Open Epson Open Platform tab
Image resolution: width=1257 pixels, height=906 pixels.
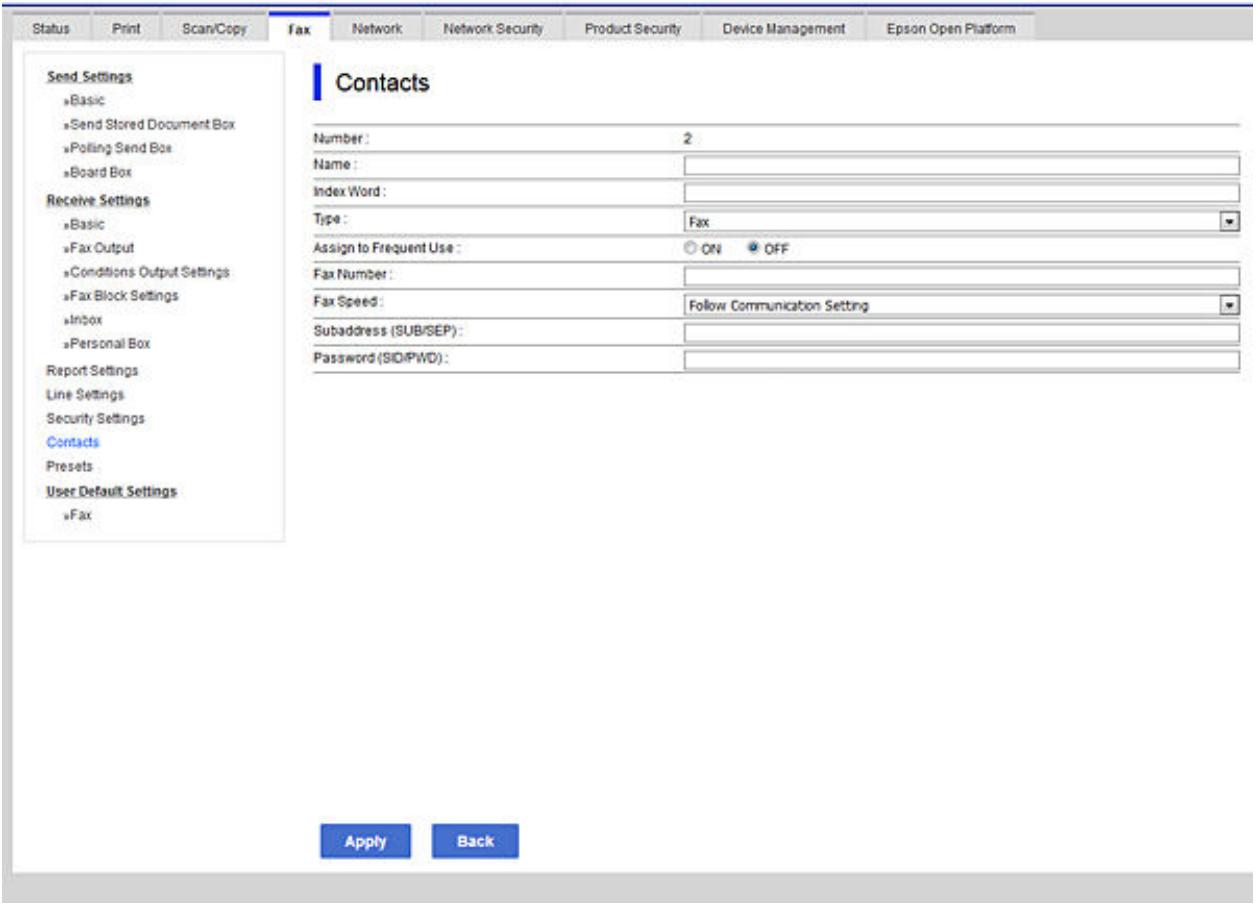(950, 30)
